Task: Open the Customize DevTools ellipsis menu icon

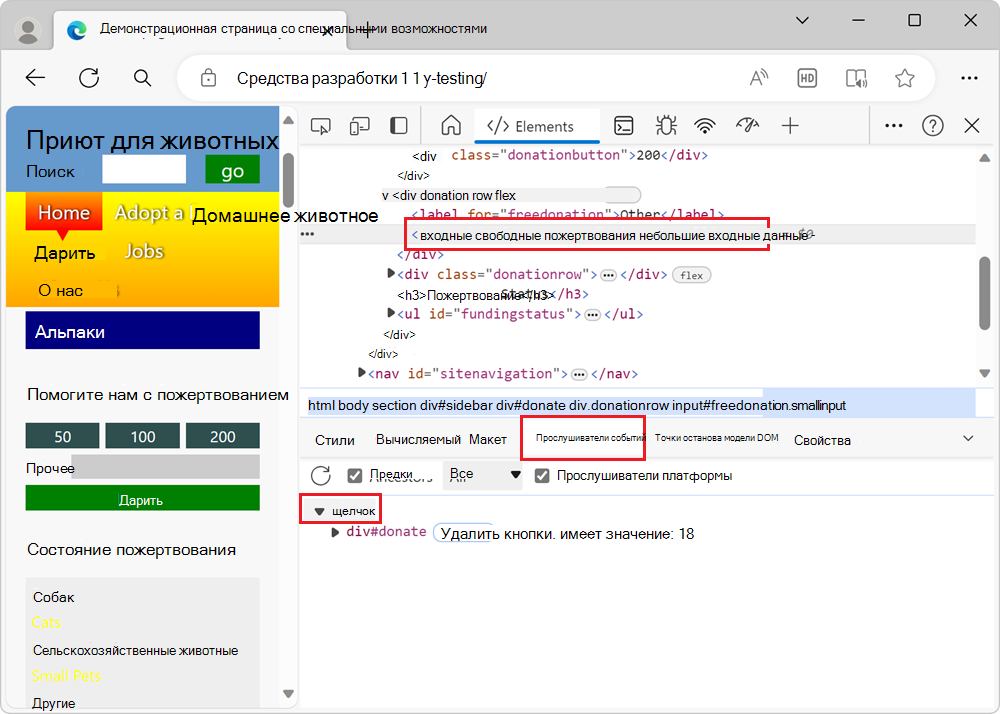Action: coord(894,125)
